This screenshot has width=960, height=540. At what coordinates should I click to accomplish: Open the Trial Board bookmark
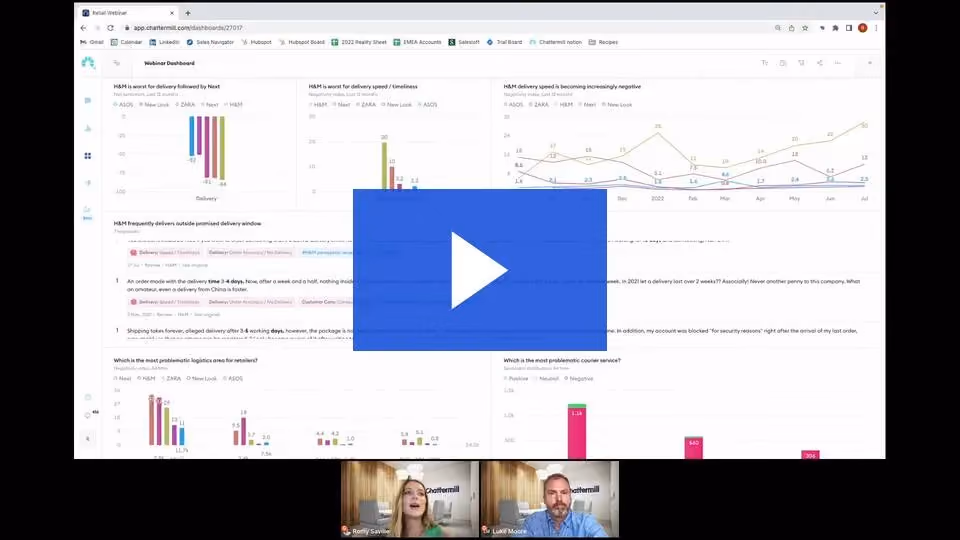tap(504, 42)
